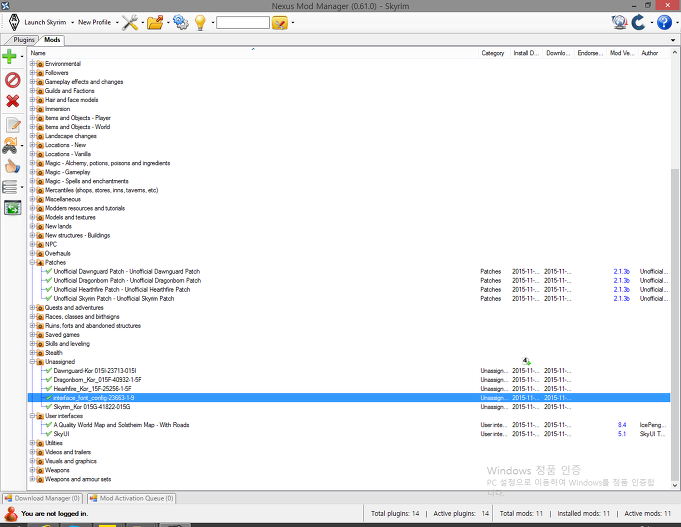Select the Mods tab
Screen dimensions: 681x527
click(x=52, y=40)
